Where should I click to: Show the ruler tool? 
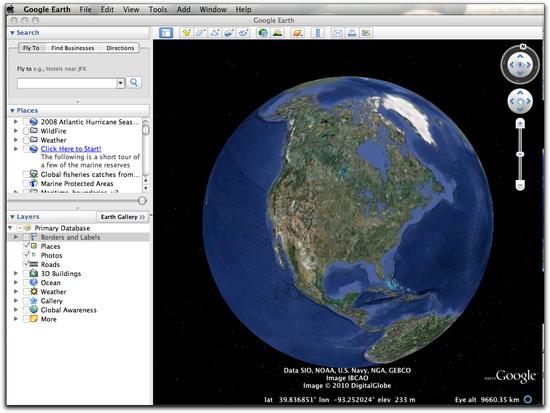point(318,33)
